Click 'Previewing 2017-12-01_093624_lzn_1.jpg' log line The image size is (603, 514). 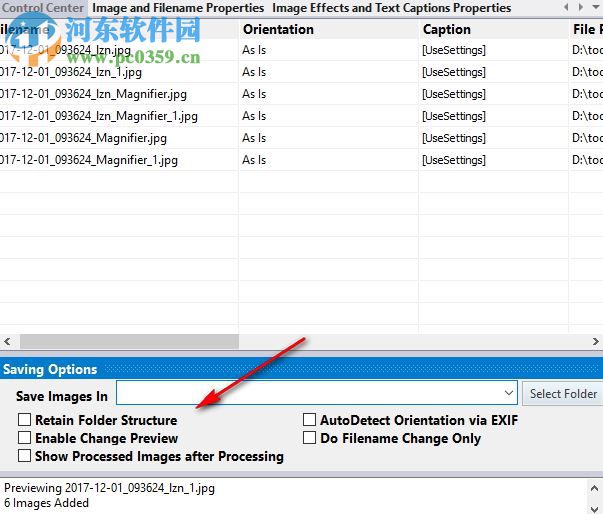109,488
